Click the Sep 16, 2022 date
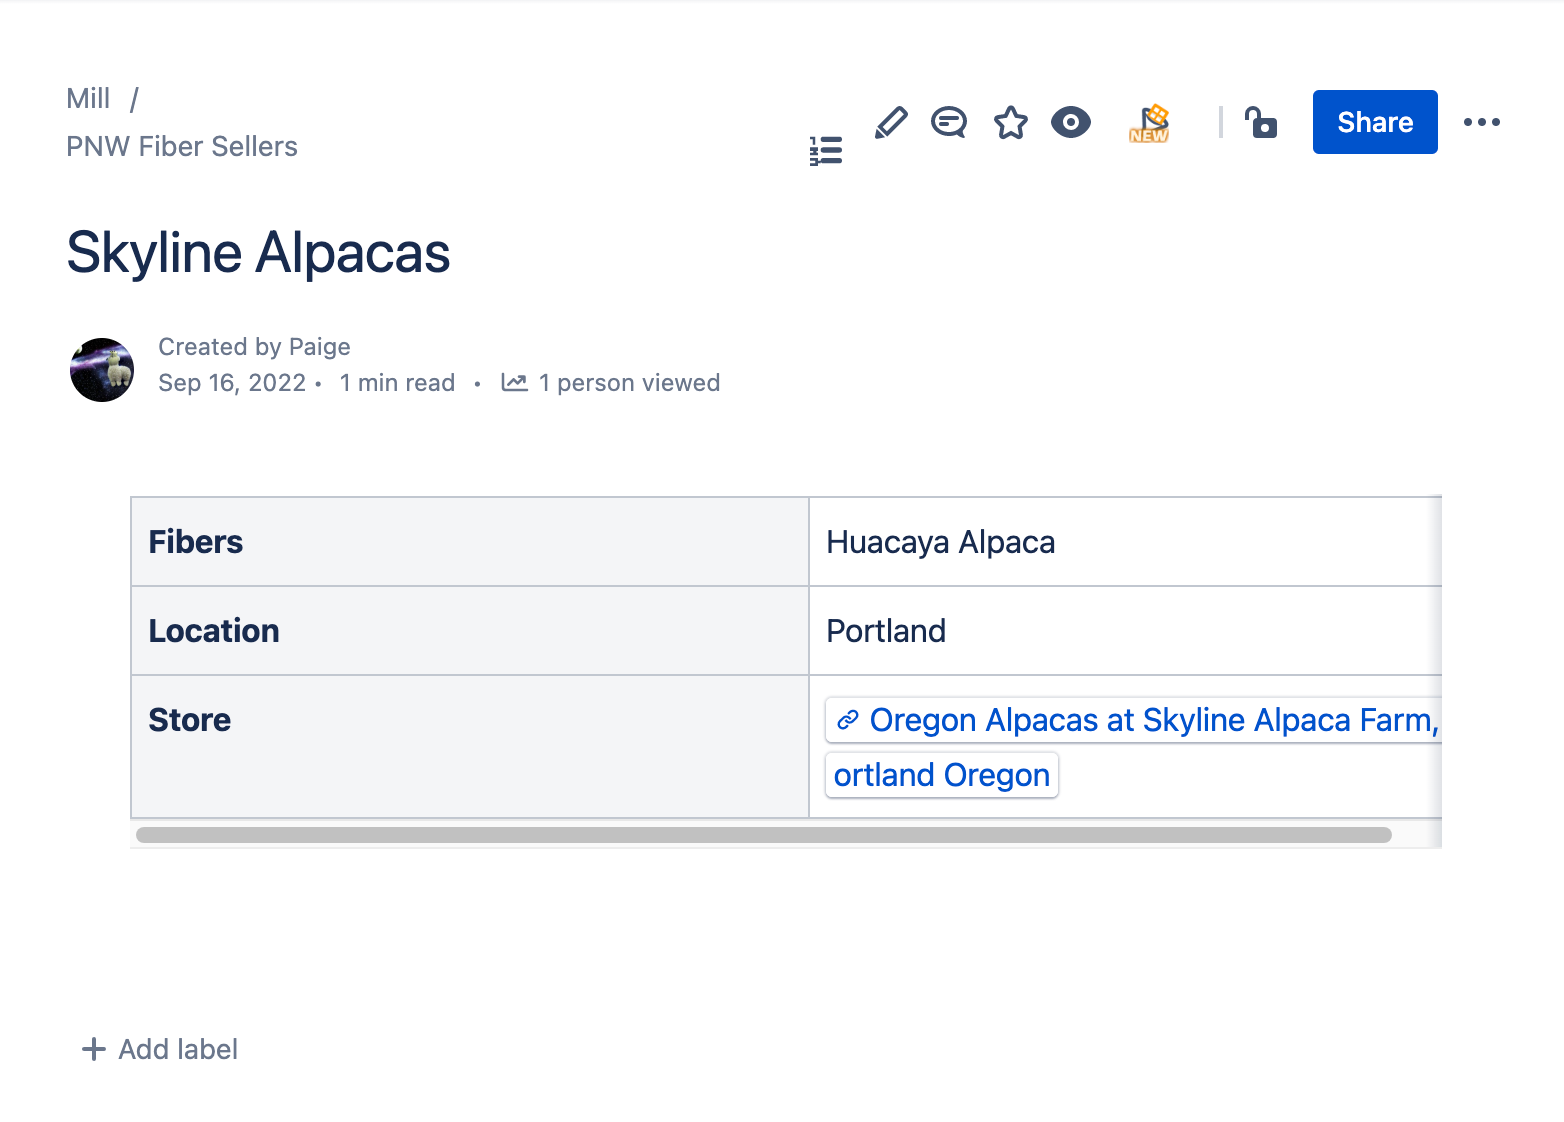1564x1122 pixels. pos(232,383)
